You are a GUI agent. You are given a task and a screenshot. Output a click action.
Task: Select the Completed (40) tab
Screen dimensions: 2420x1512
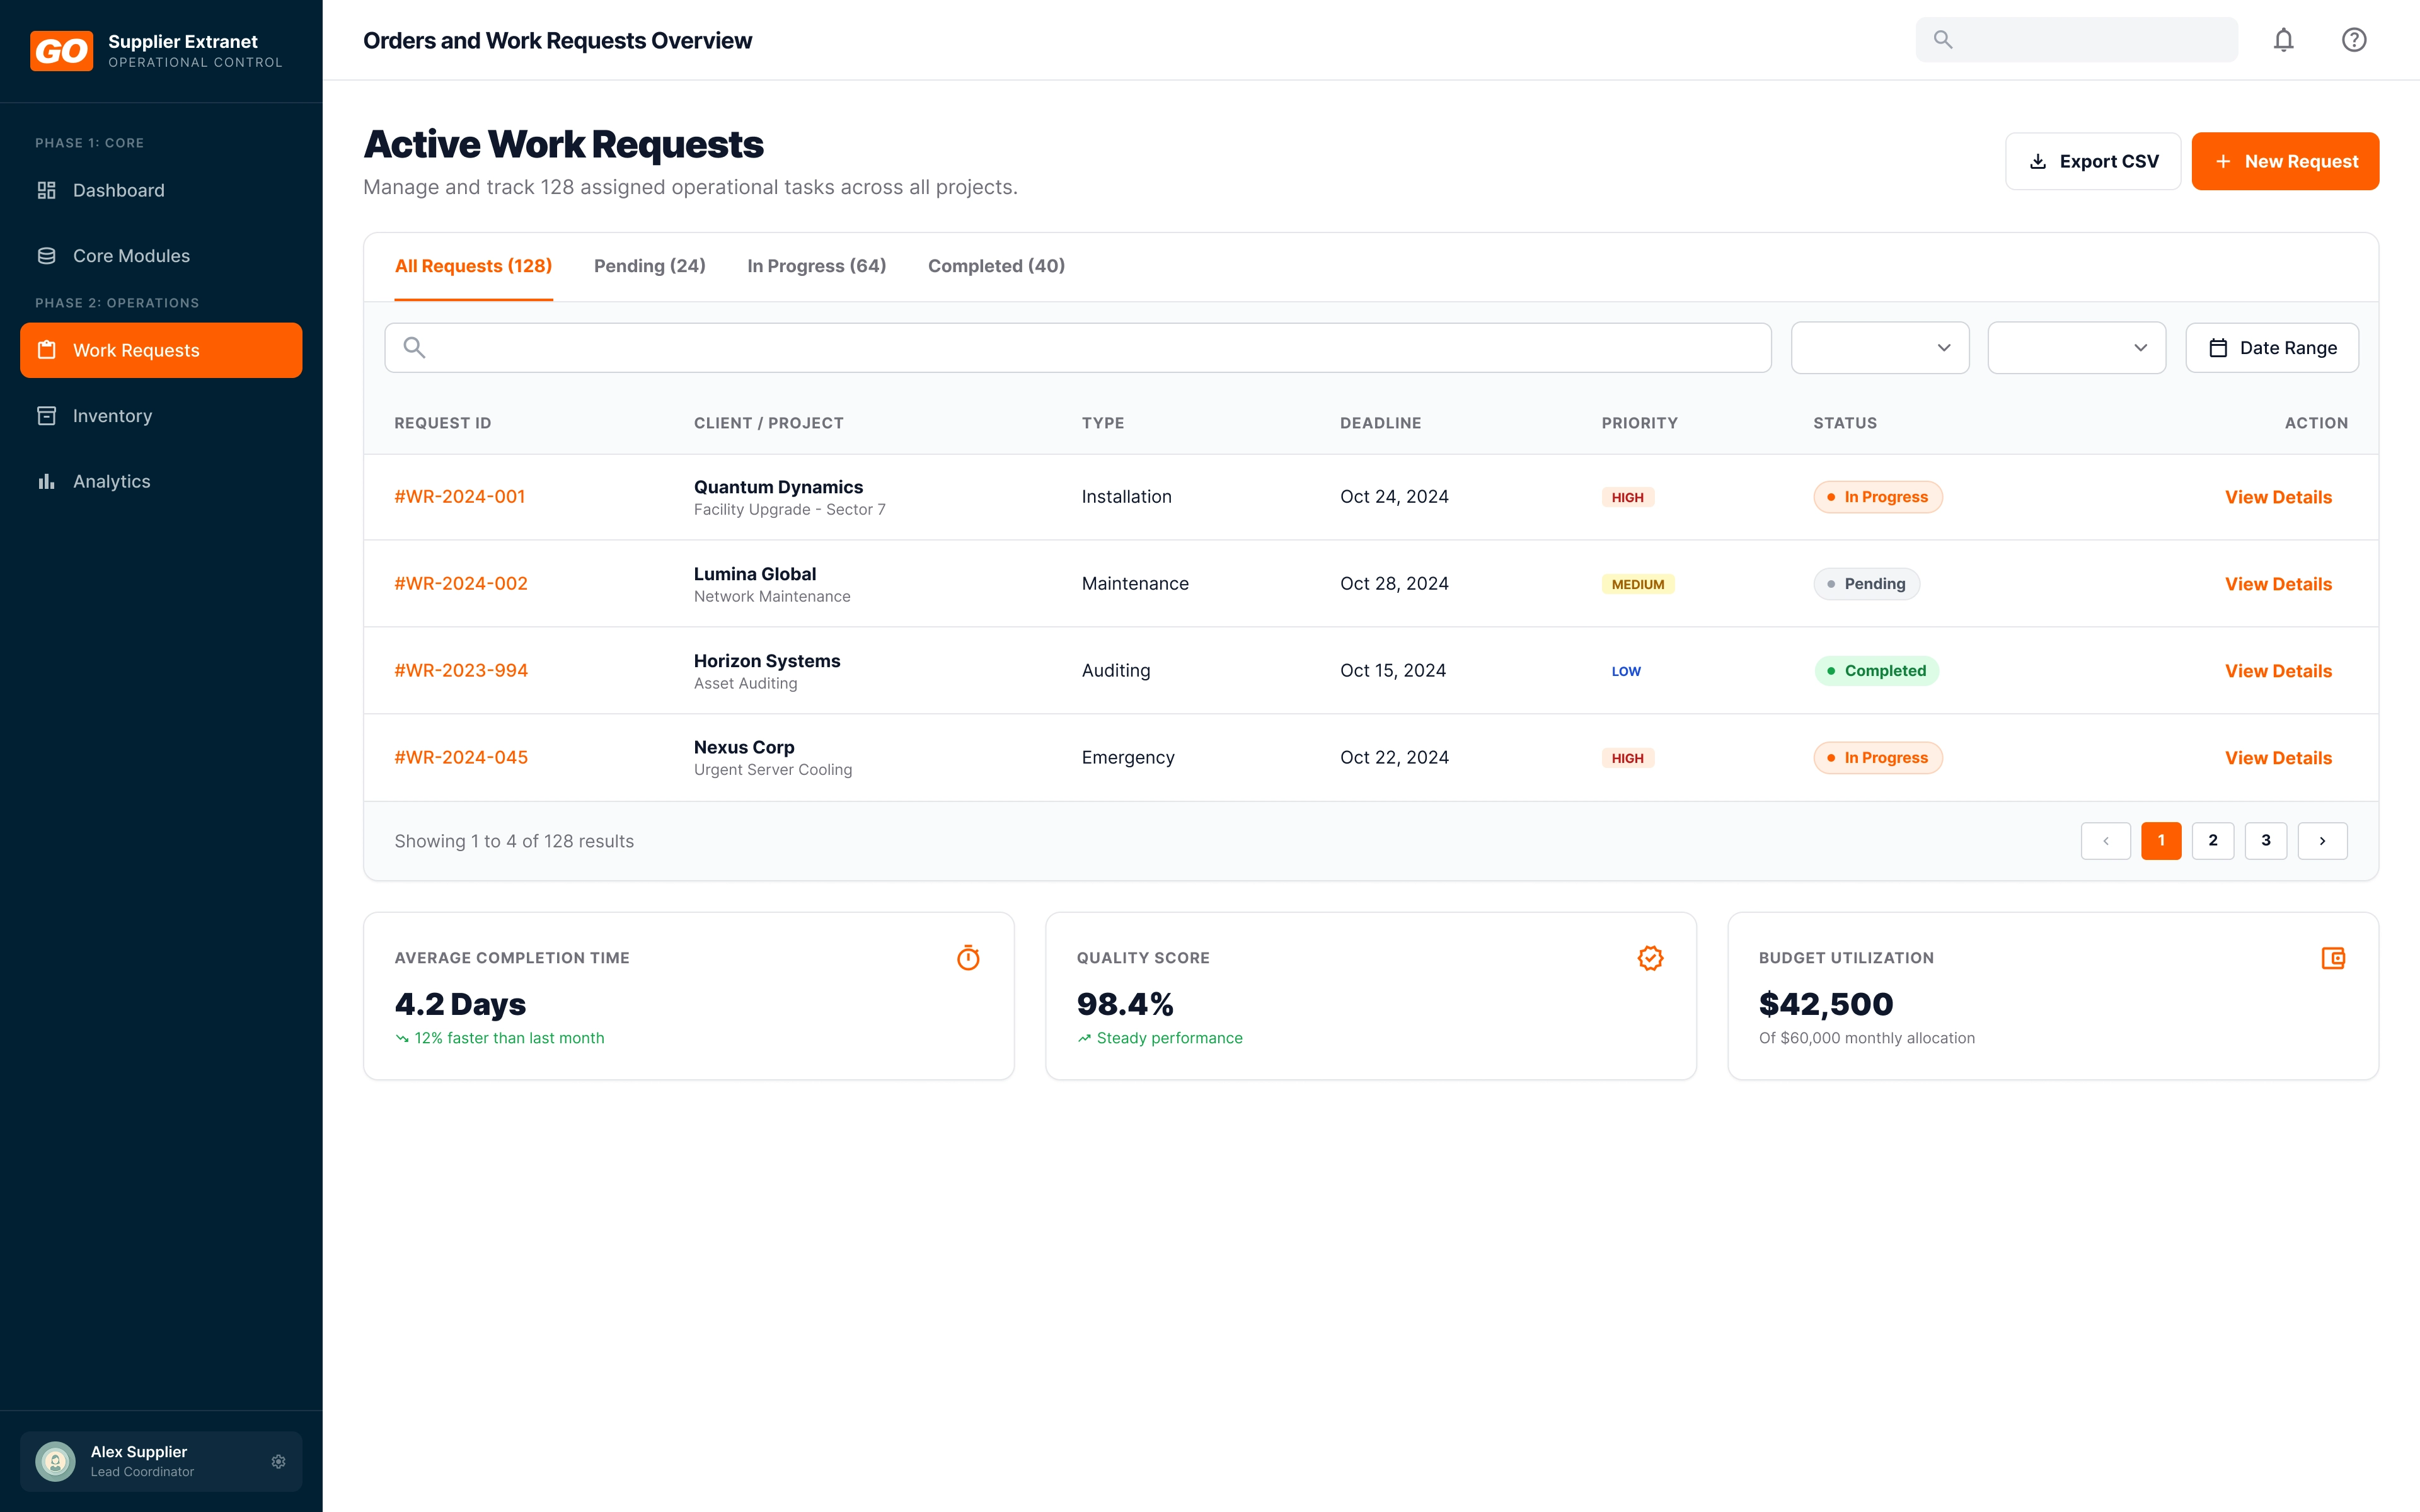[x=996, y=266]
